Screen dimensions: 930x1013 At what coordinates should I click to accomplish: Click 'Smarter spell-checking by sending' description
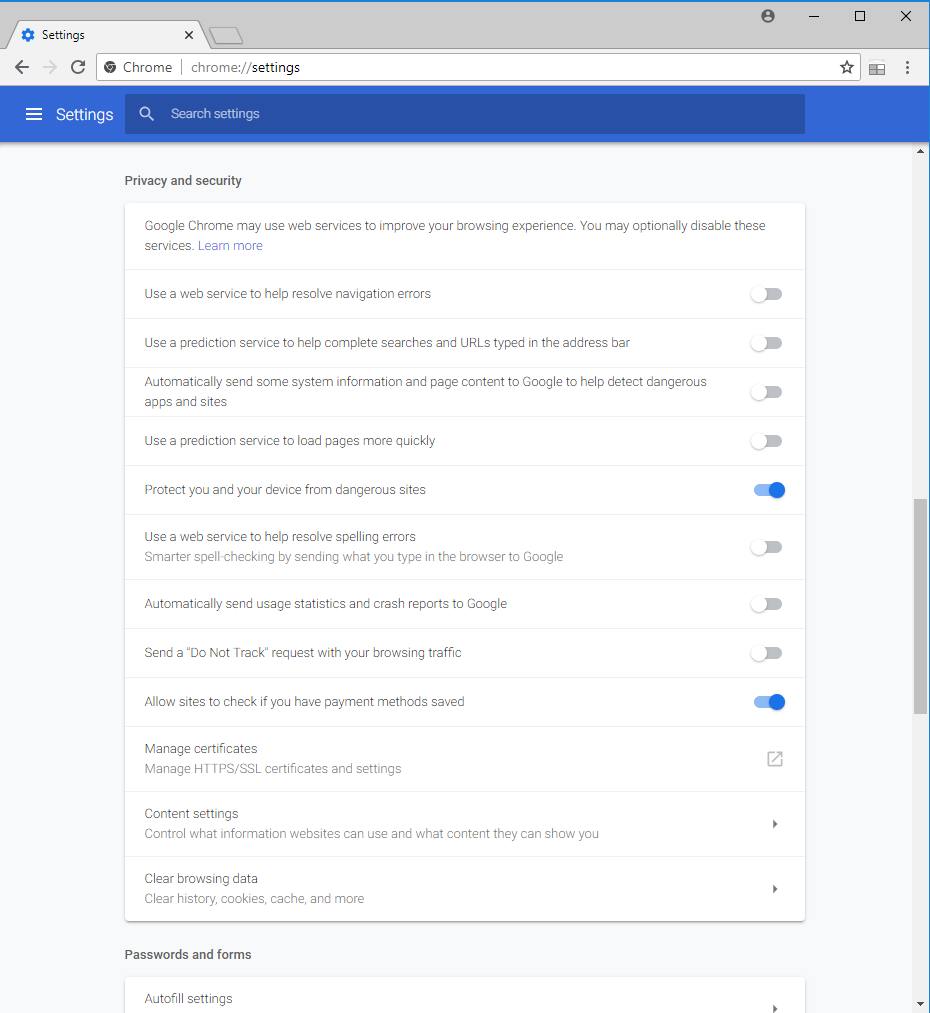coord(354,557)
